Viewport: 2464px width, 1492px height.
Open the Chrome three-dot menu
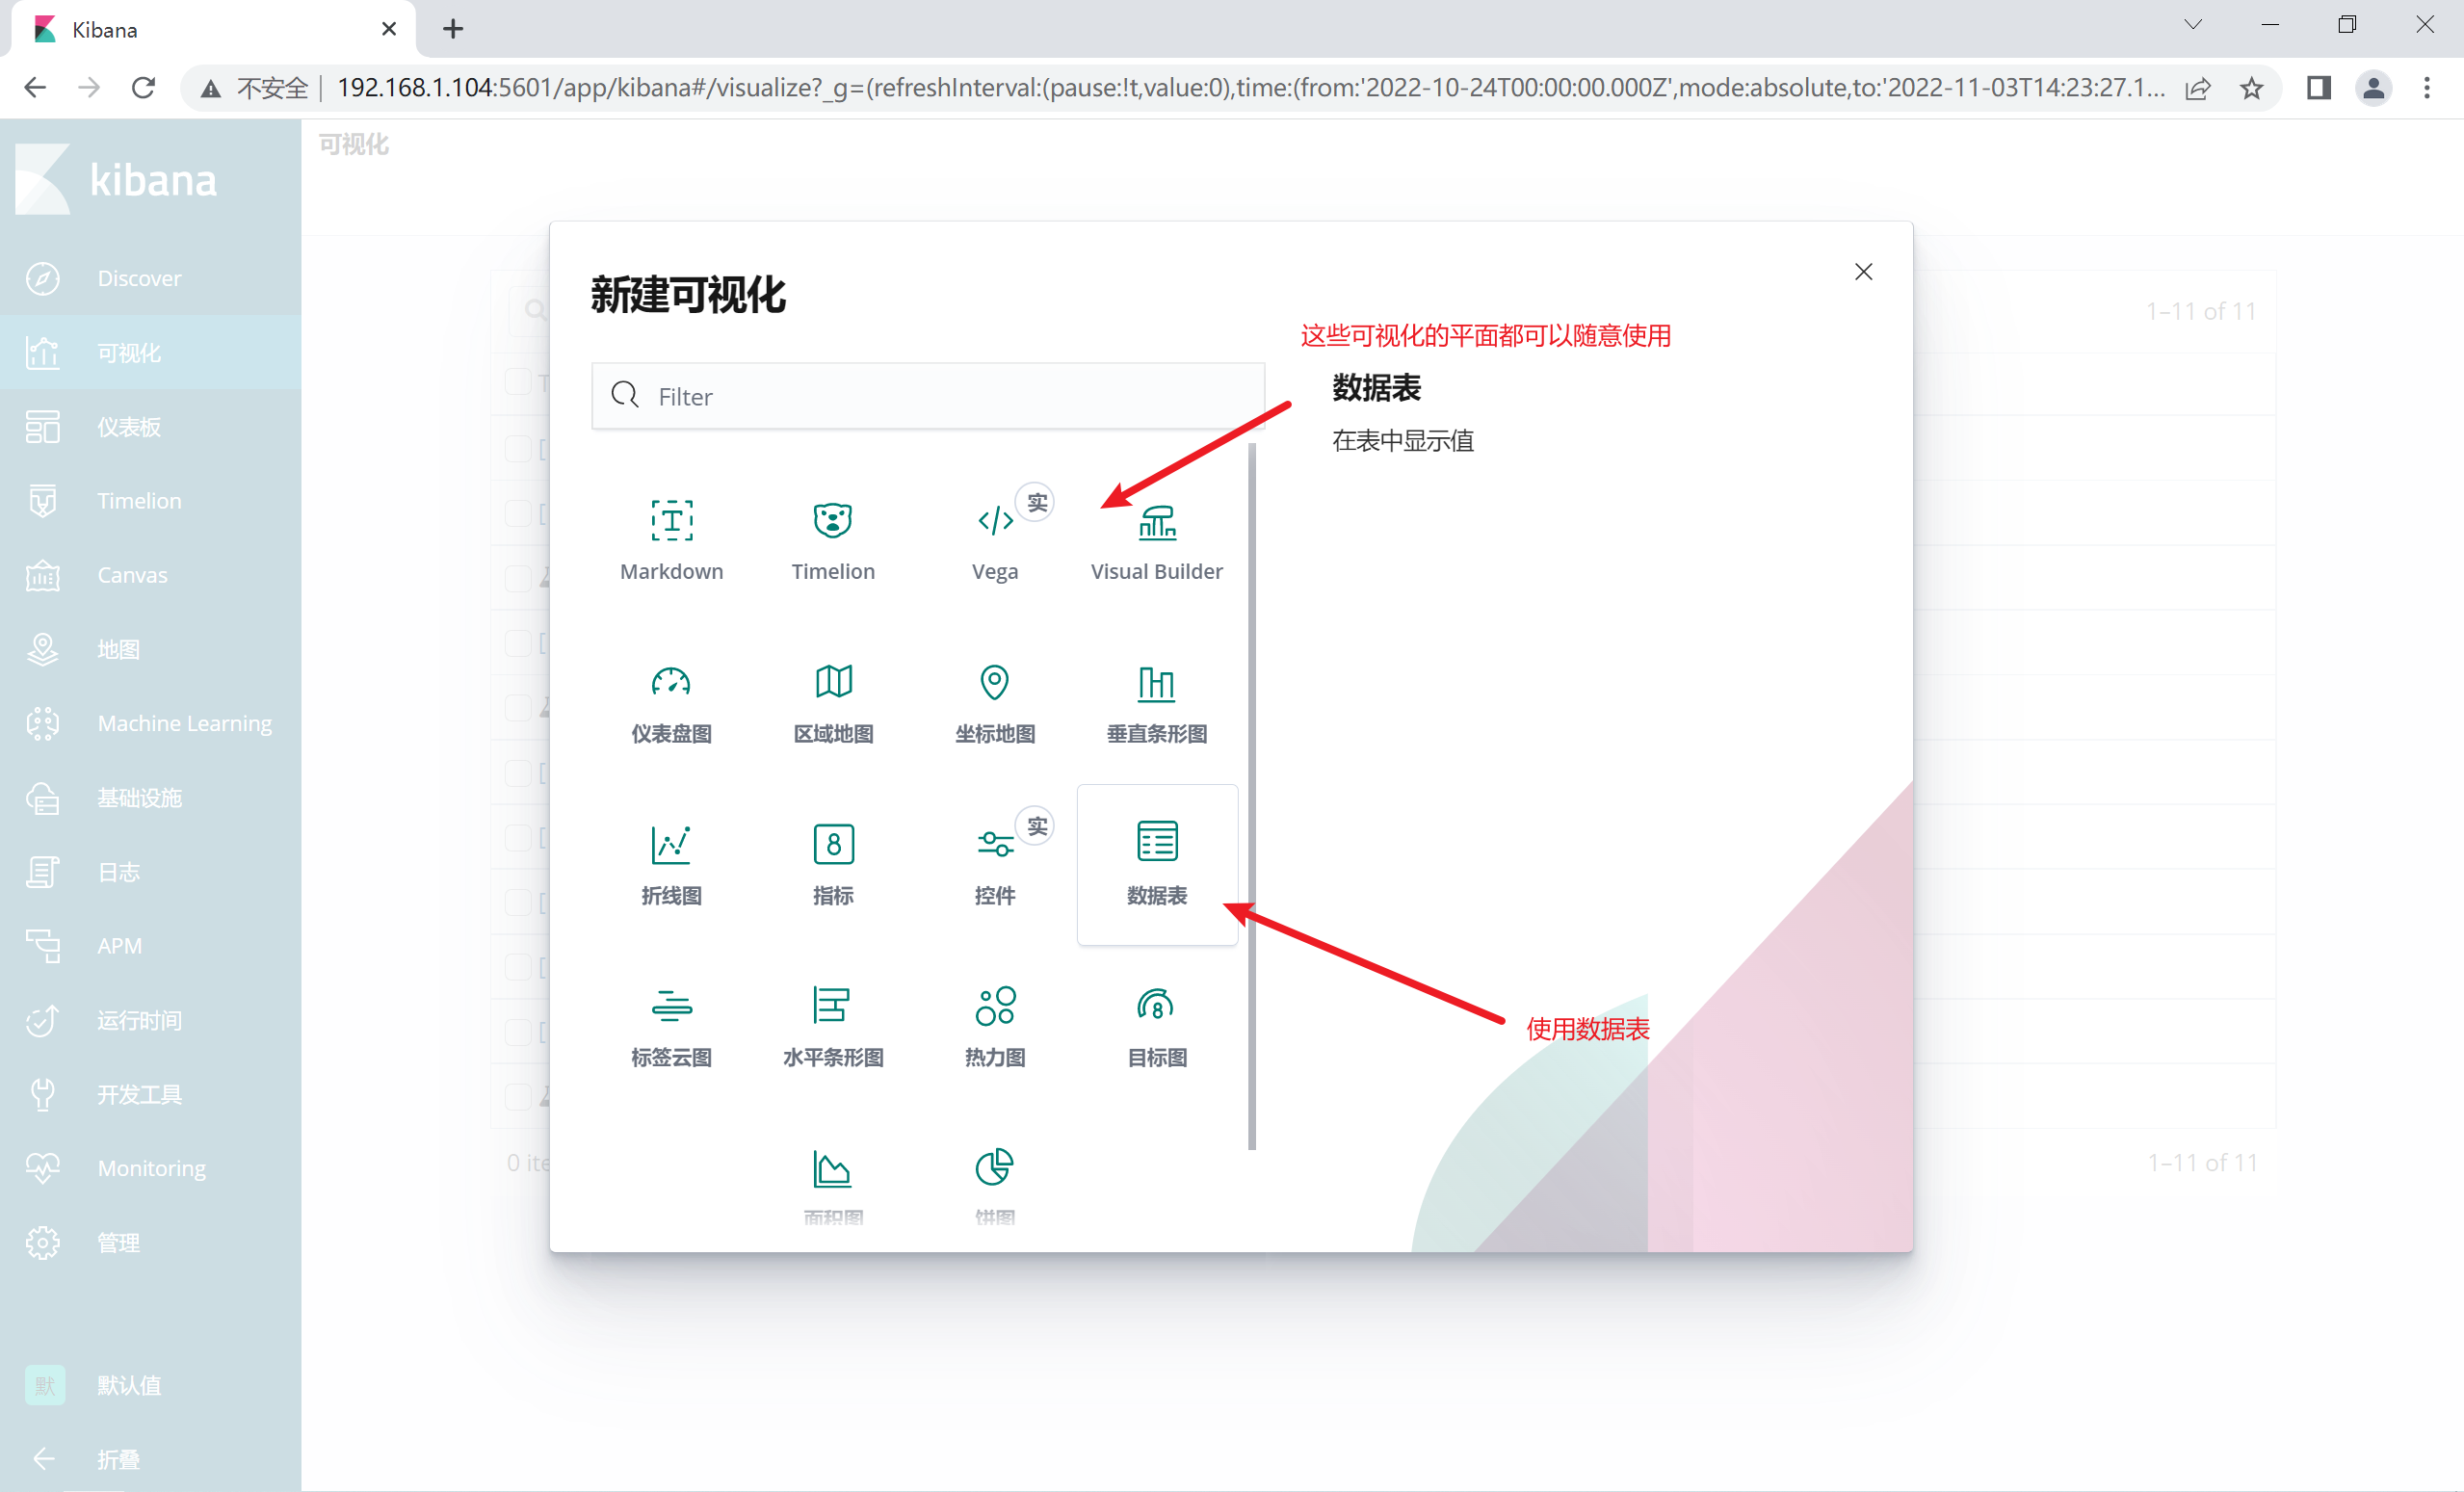[2427, 88]
